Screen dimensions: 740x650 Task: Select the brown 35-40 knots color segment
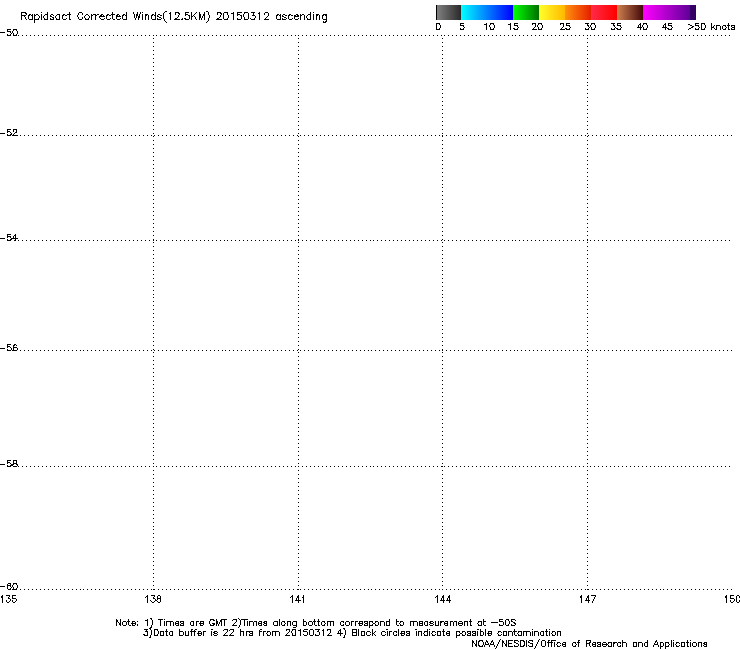point(630,12)
